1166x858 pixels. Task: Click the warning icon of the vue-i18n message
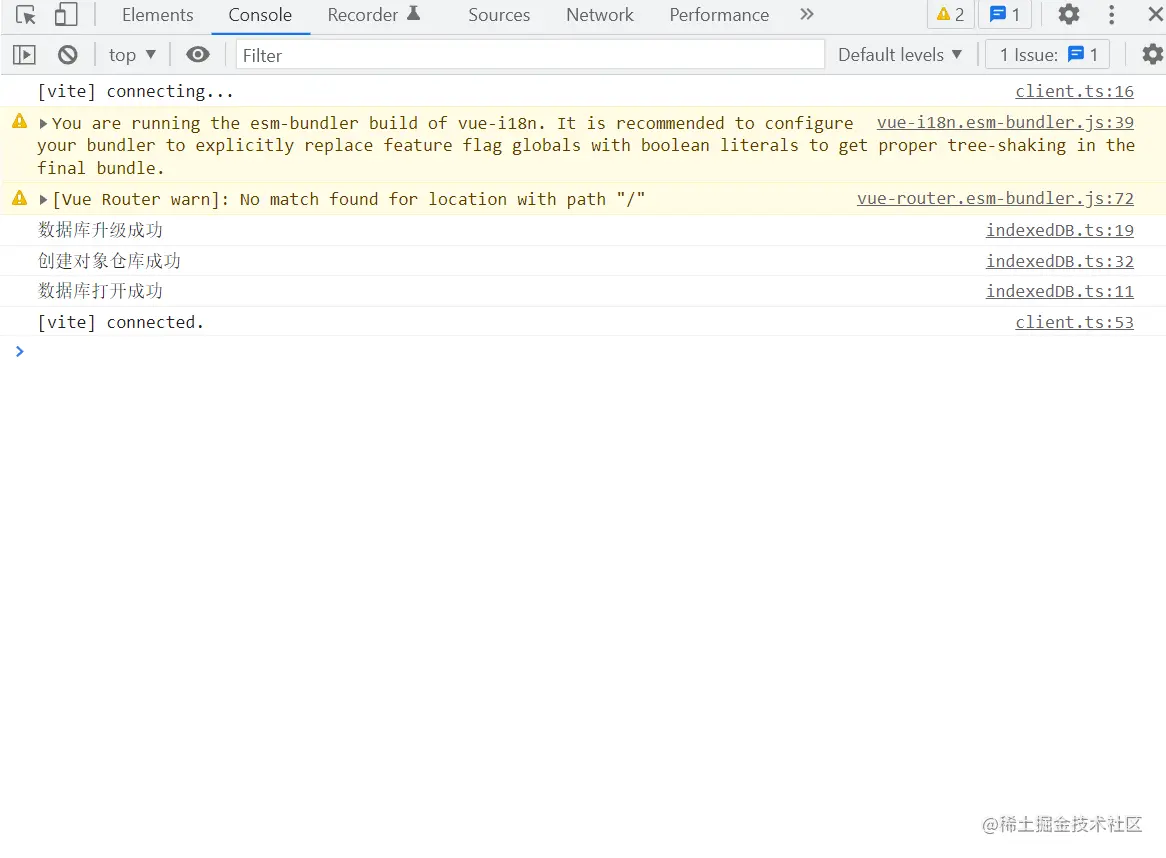pyautogui.click(x=20, y=121)
